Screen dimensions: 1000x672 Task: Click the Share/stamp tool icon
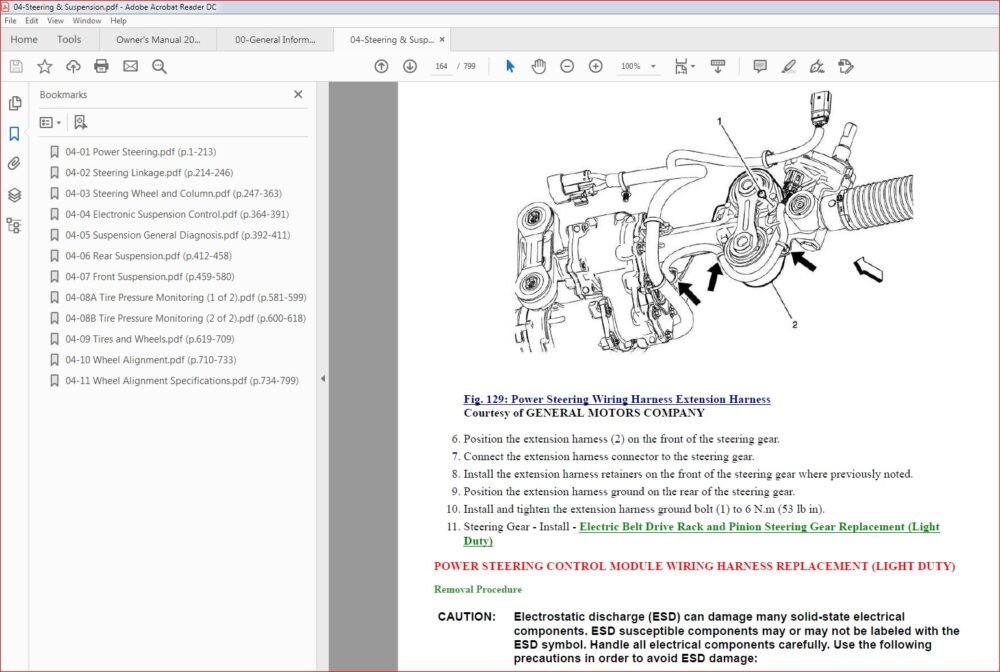[x=846, y=66]
